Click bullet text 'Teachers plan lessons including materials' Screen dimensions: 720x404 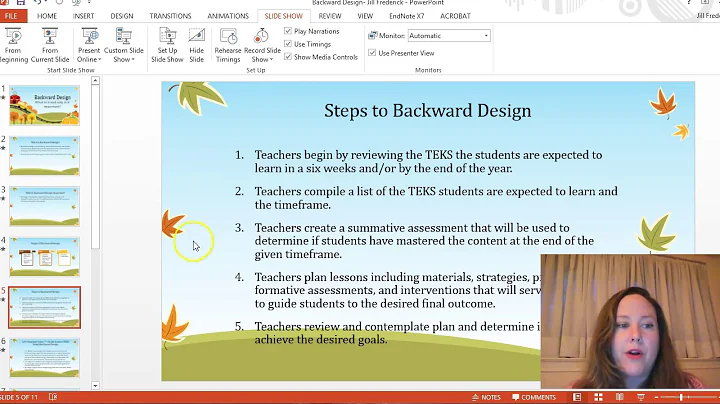pos(398,290)
